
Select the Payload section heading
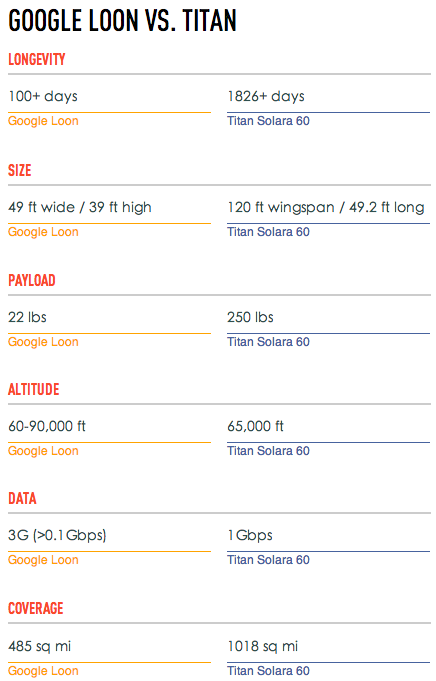pyautogui.click(x=32, y=280)
